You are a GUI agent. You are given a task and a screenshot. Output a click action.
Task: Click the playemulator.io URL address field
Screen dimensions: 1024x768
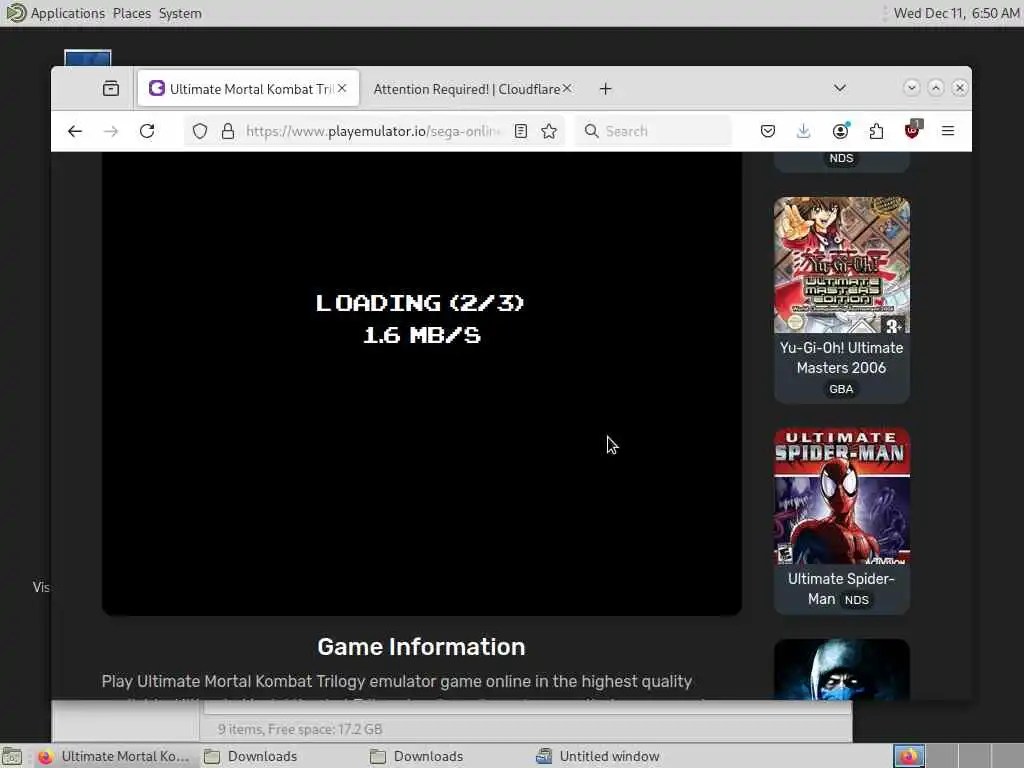372,131
